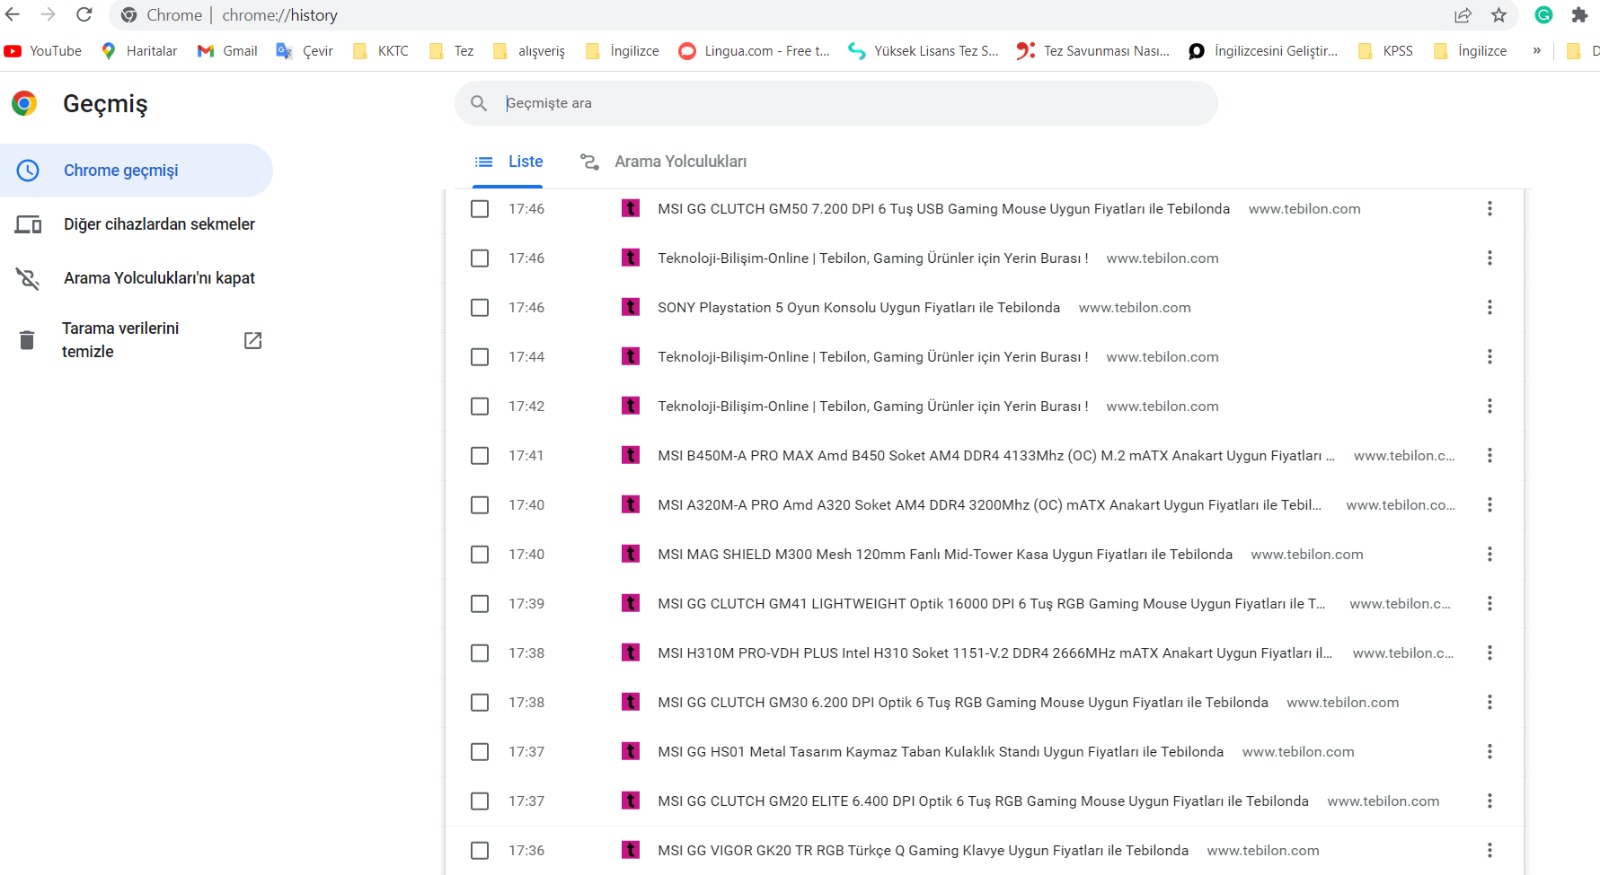Check the 17:44 history entry checkbox

480,357
